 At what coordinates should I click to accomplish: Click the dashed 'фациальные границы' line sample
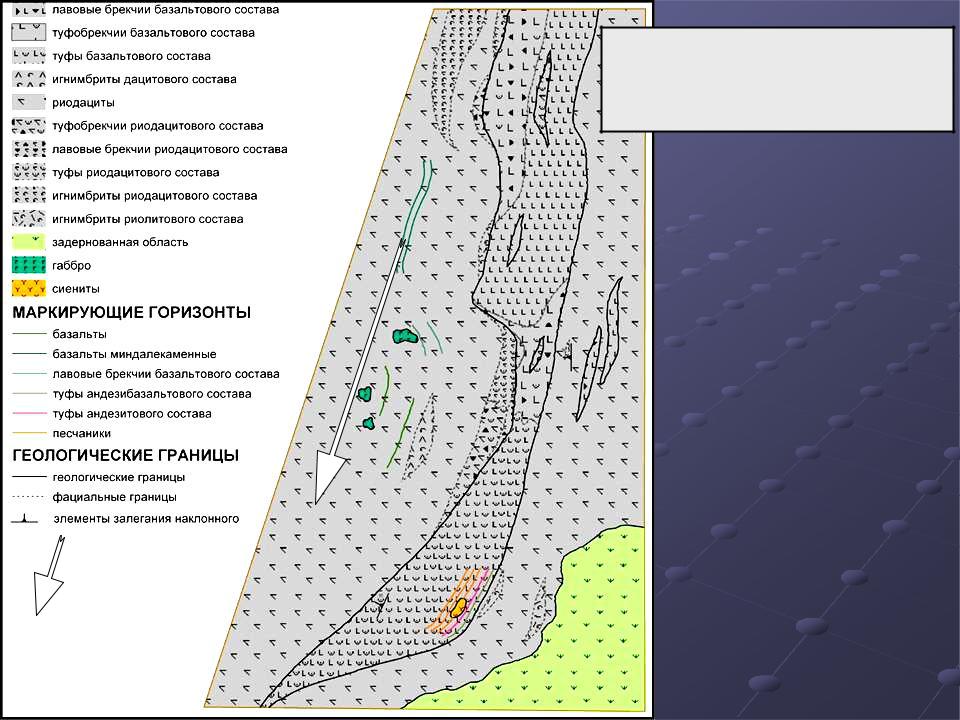(29, 497)
